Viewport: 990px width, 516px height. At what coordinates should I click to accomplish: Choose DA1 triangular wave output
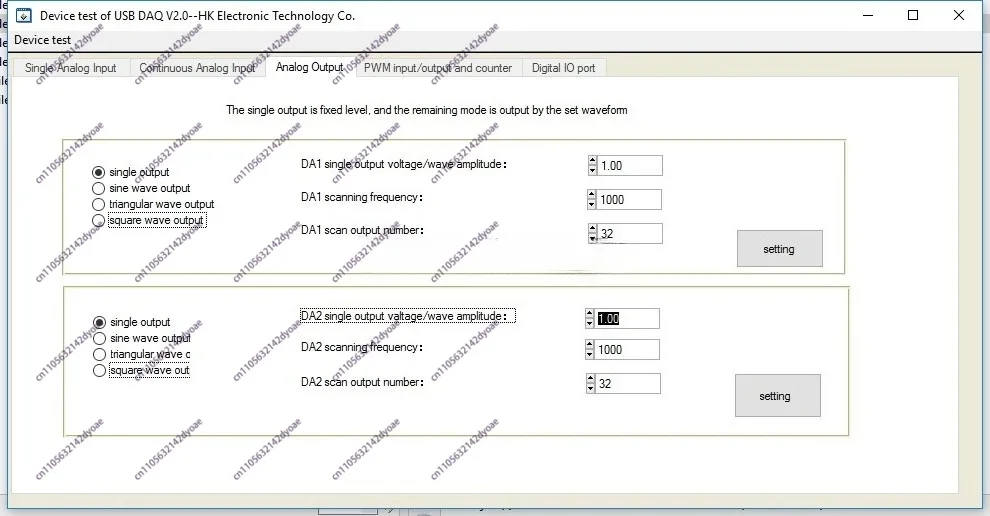coord(98,204)
